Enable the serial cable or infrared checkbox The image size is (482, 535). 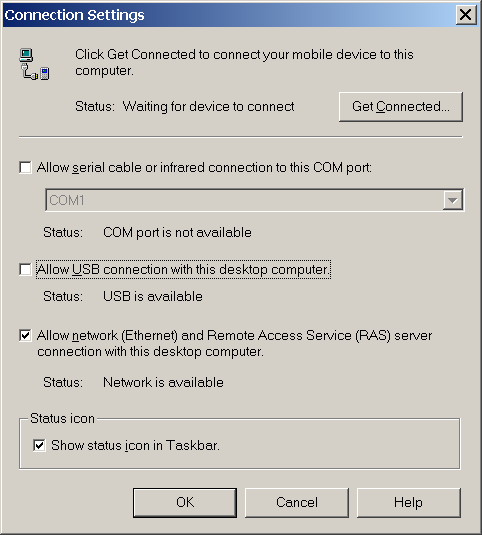[x=25, y=168]
